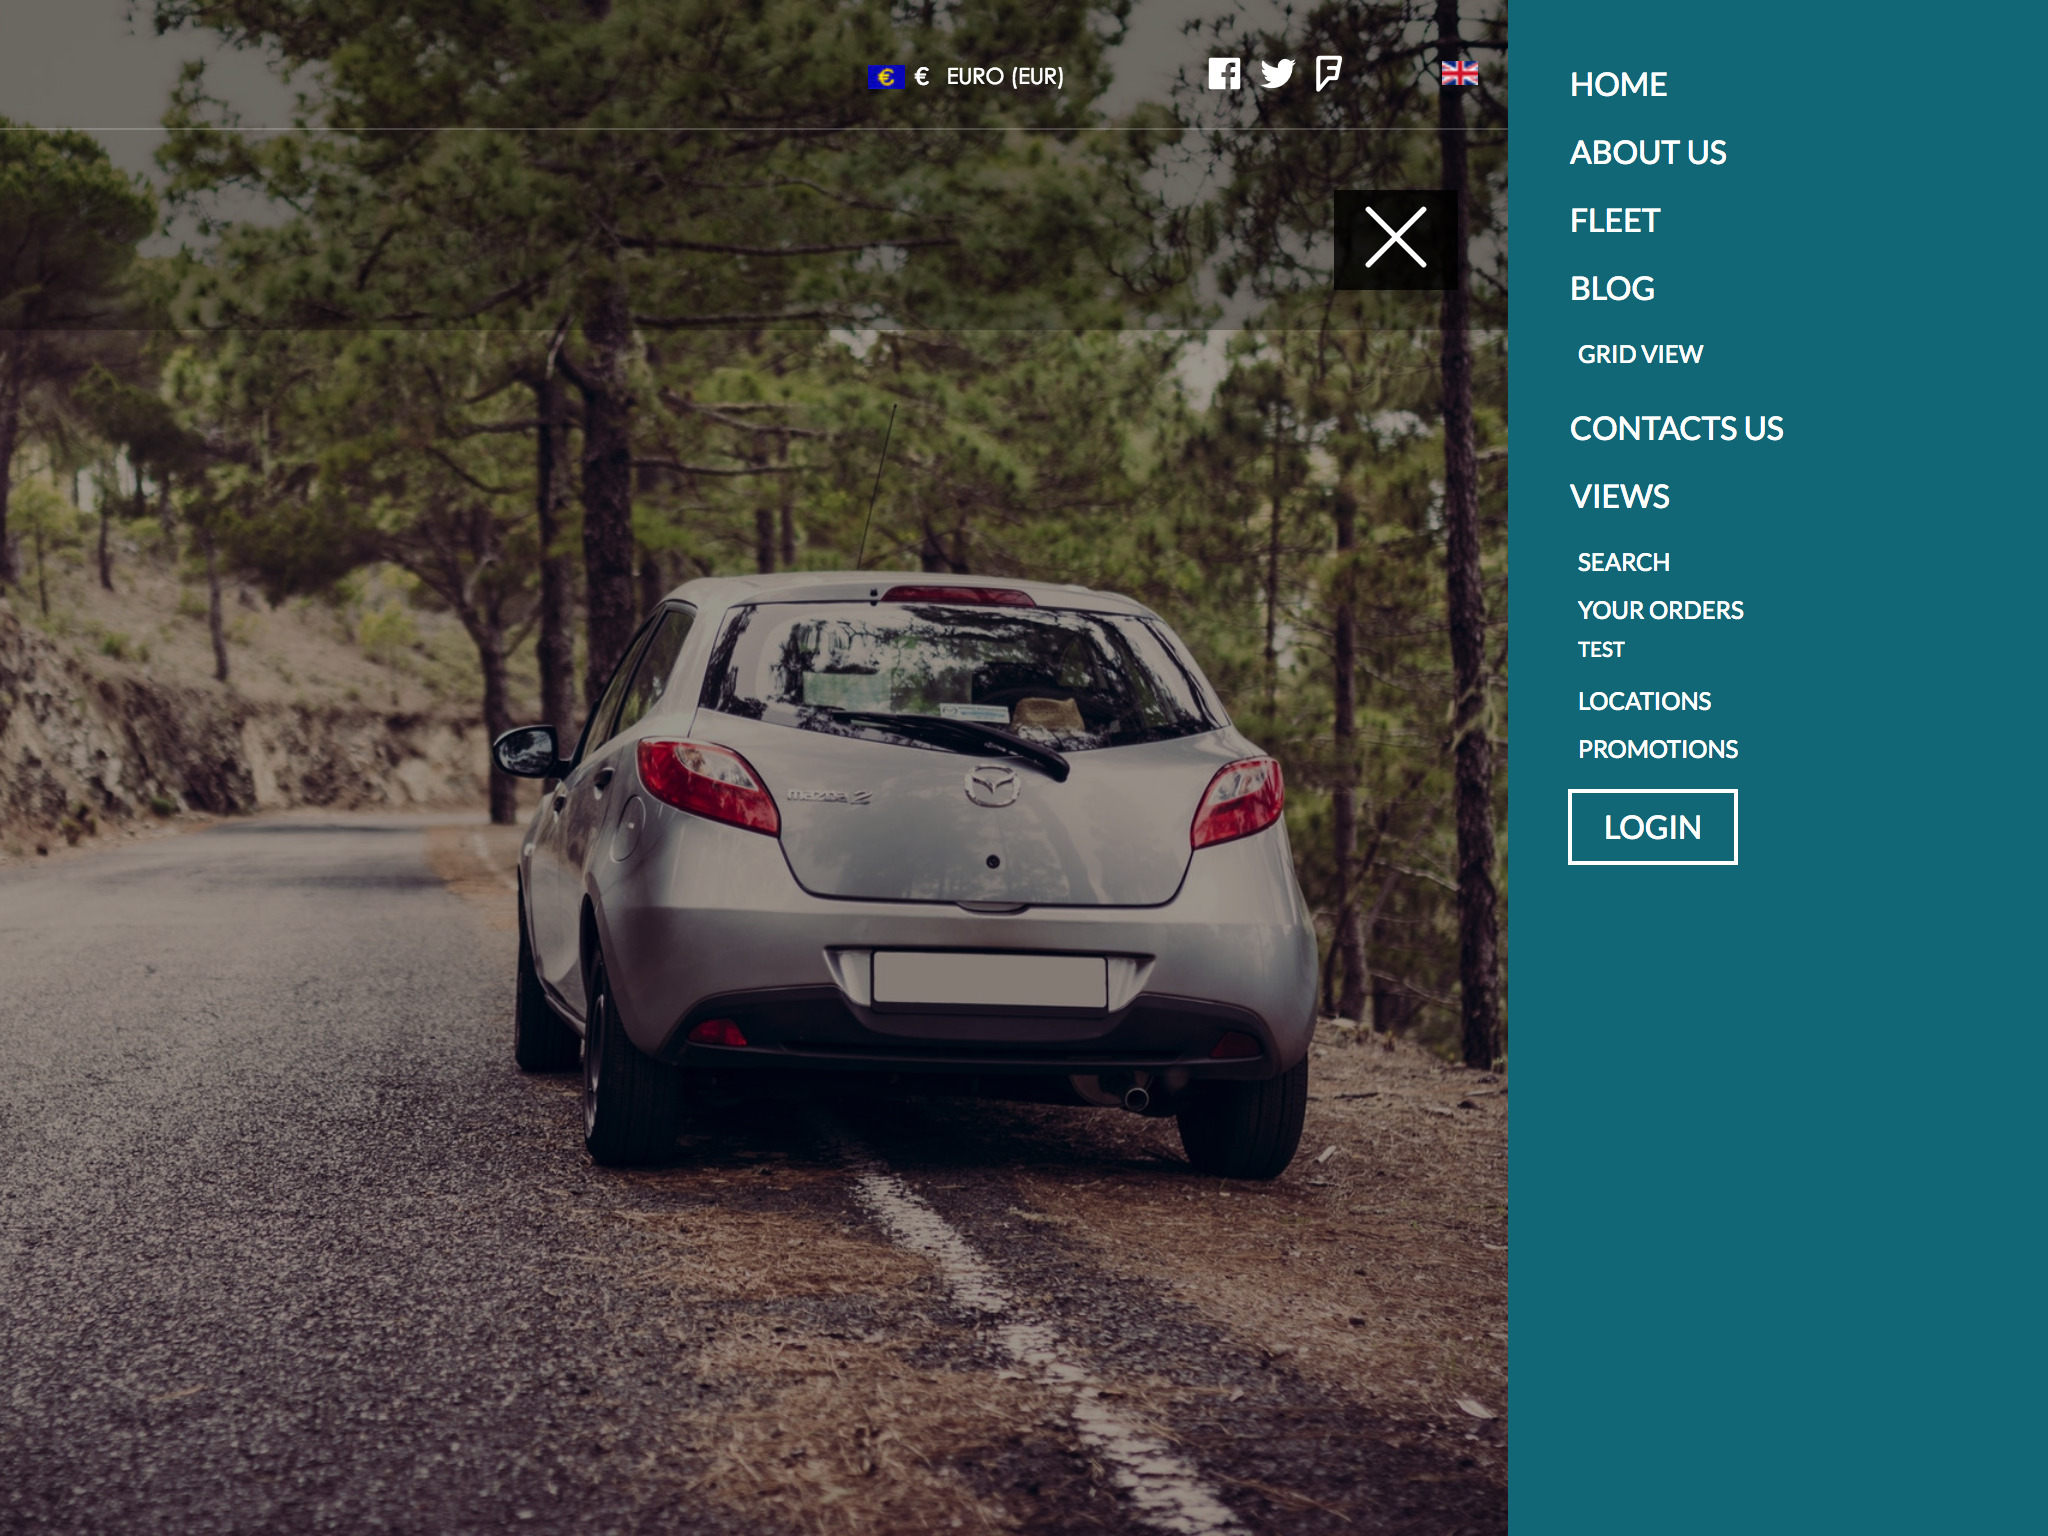Open the FLEET navigation section
Image resolution: width=2048 pixels, height=1536 pixels.
tap(1613, 219)
